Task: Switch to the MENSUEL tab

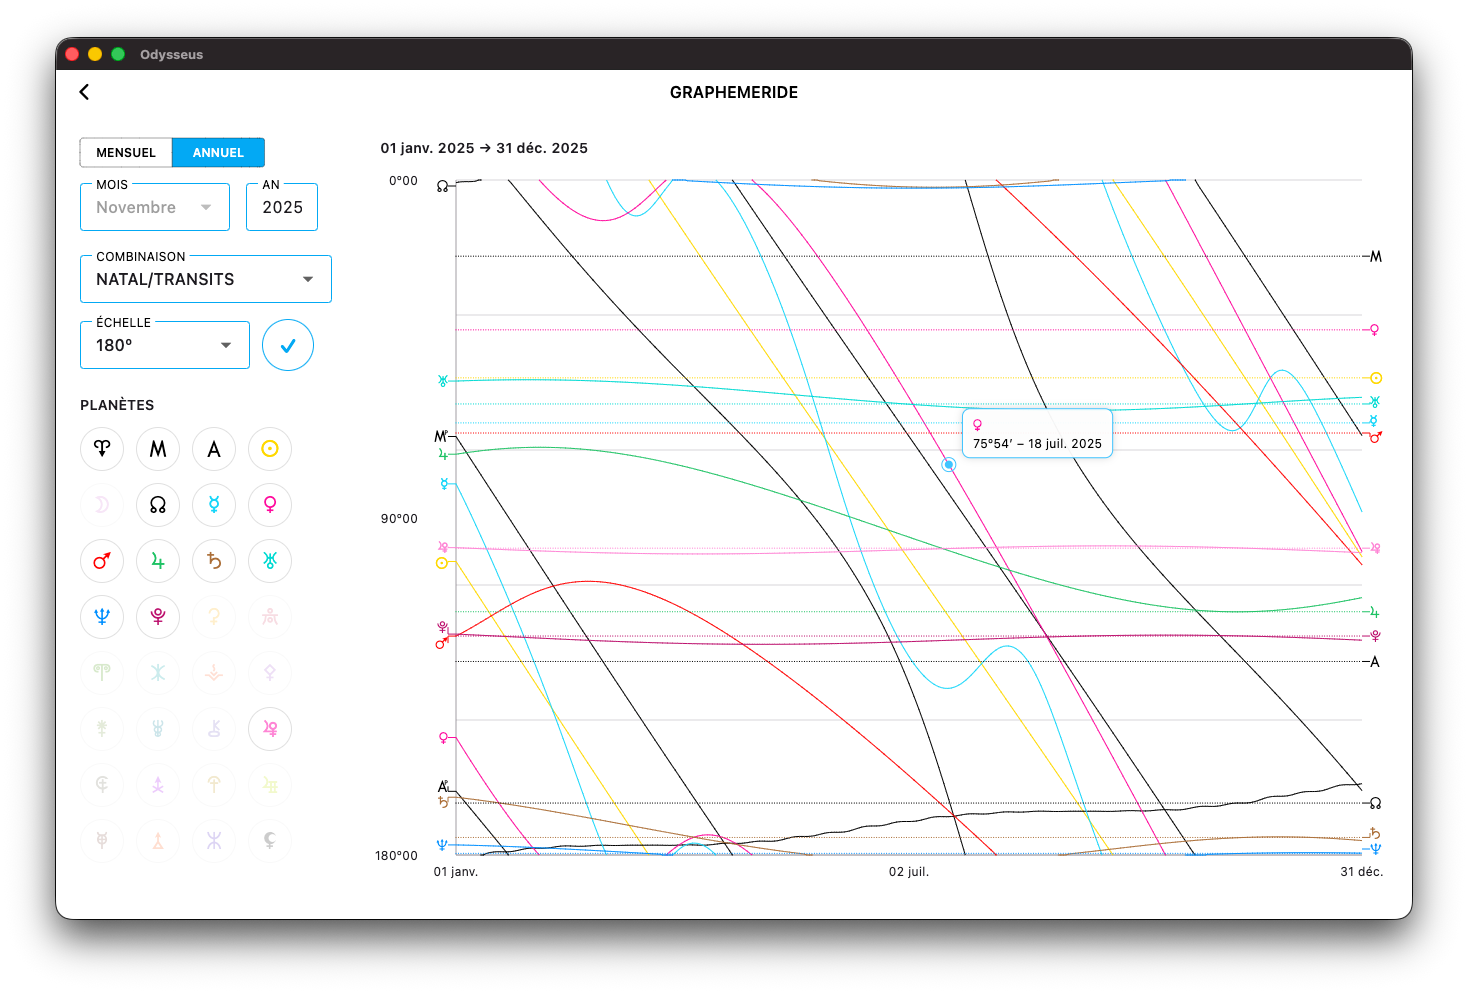Action: click(126, 153)
